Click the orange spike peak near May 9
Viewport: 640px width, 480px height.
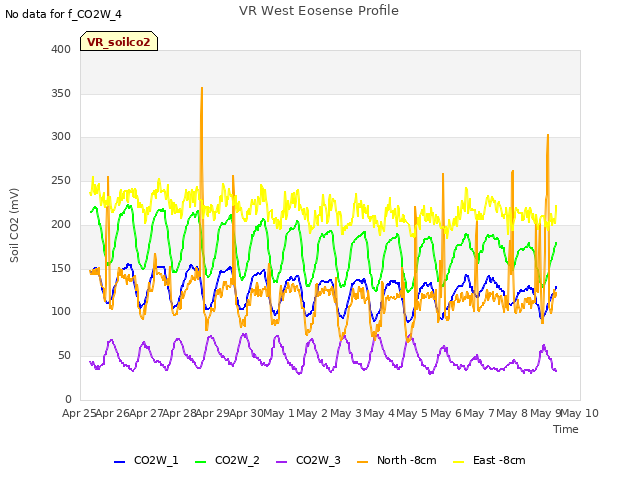pyautogui.click(x=548, y=135)
